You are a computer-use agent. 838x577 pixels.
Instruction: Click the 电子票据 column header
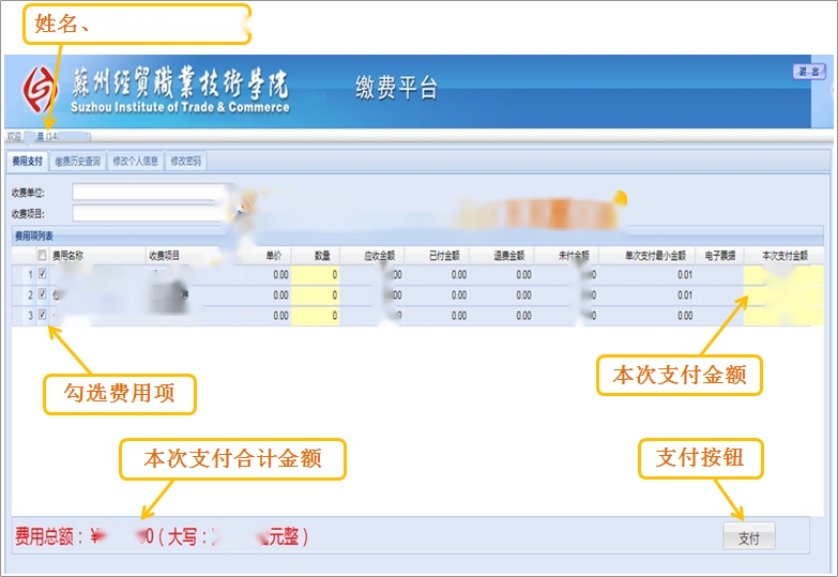point(720,255)
